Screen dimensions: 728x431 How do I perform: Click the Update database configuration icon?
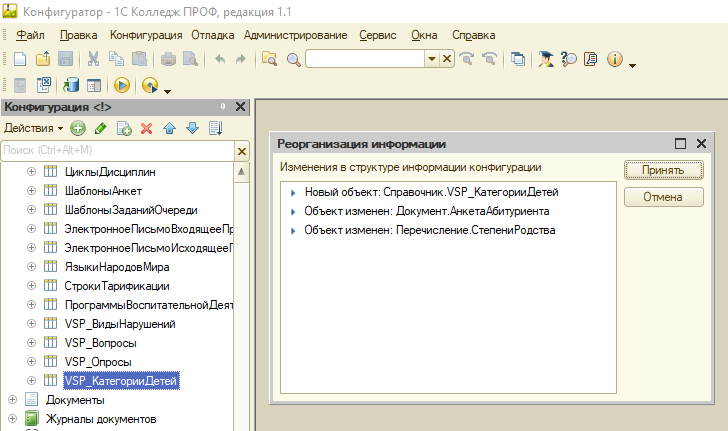tap(71, 85)
